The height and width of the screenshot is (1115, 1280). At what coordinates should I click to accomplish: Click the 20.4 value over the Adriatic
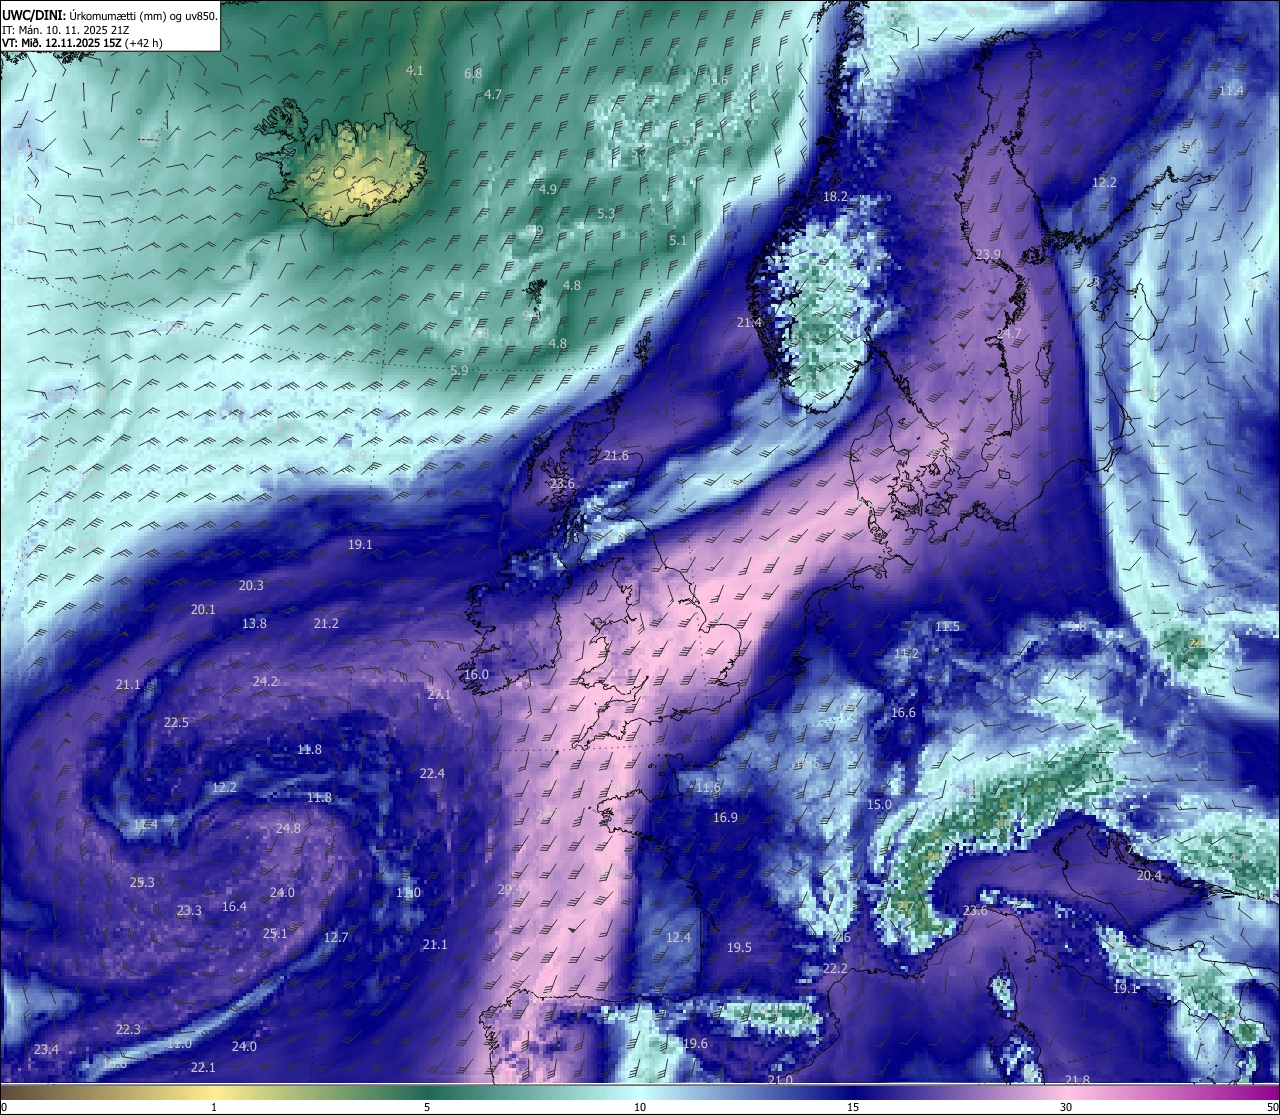point(1150,875)
